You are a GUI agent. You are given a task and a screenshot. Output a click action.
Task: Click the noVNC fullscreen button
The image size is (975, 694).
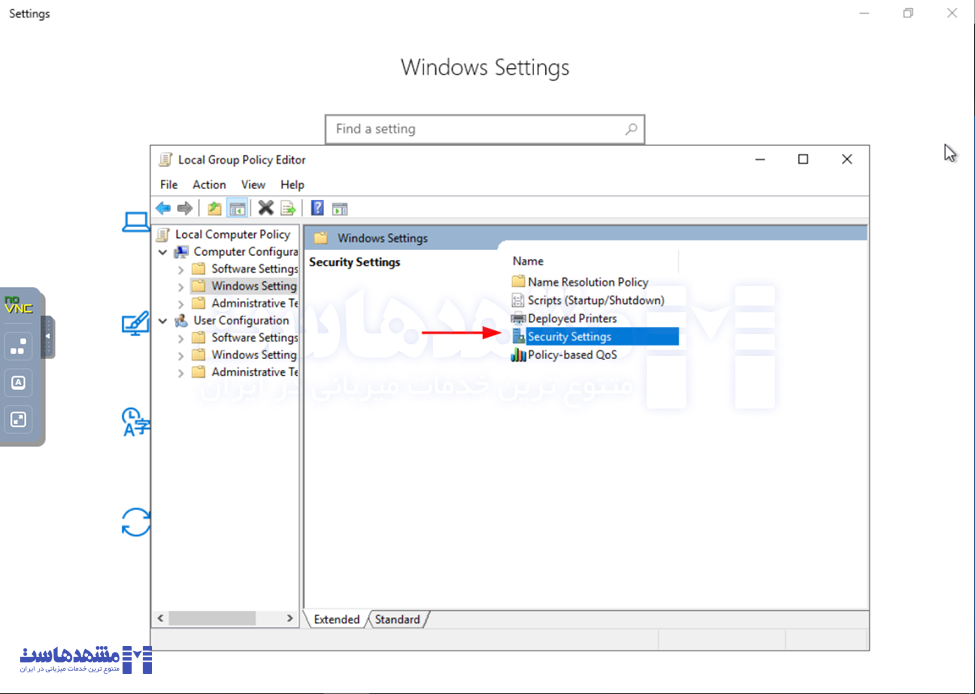(18, 419)
